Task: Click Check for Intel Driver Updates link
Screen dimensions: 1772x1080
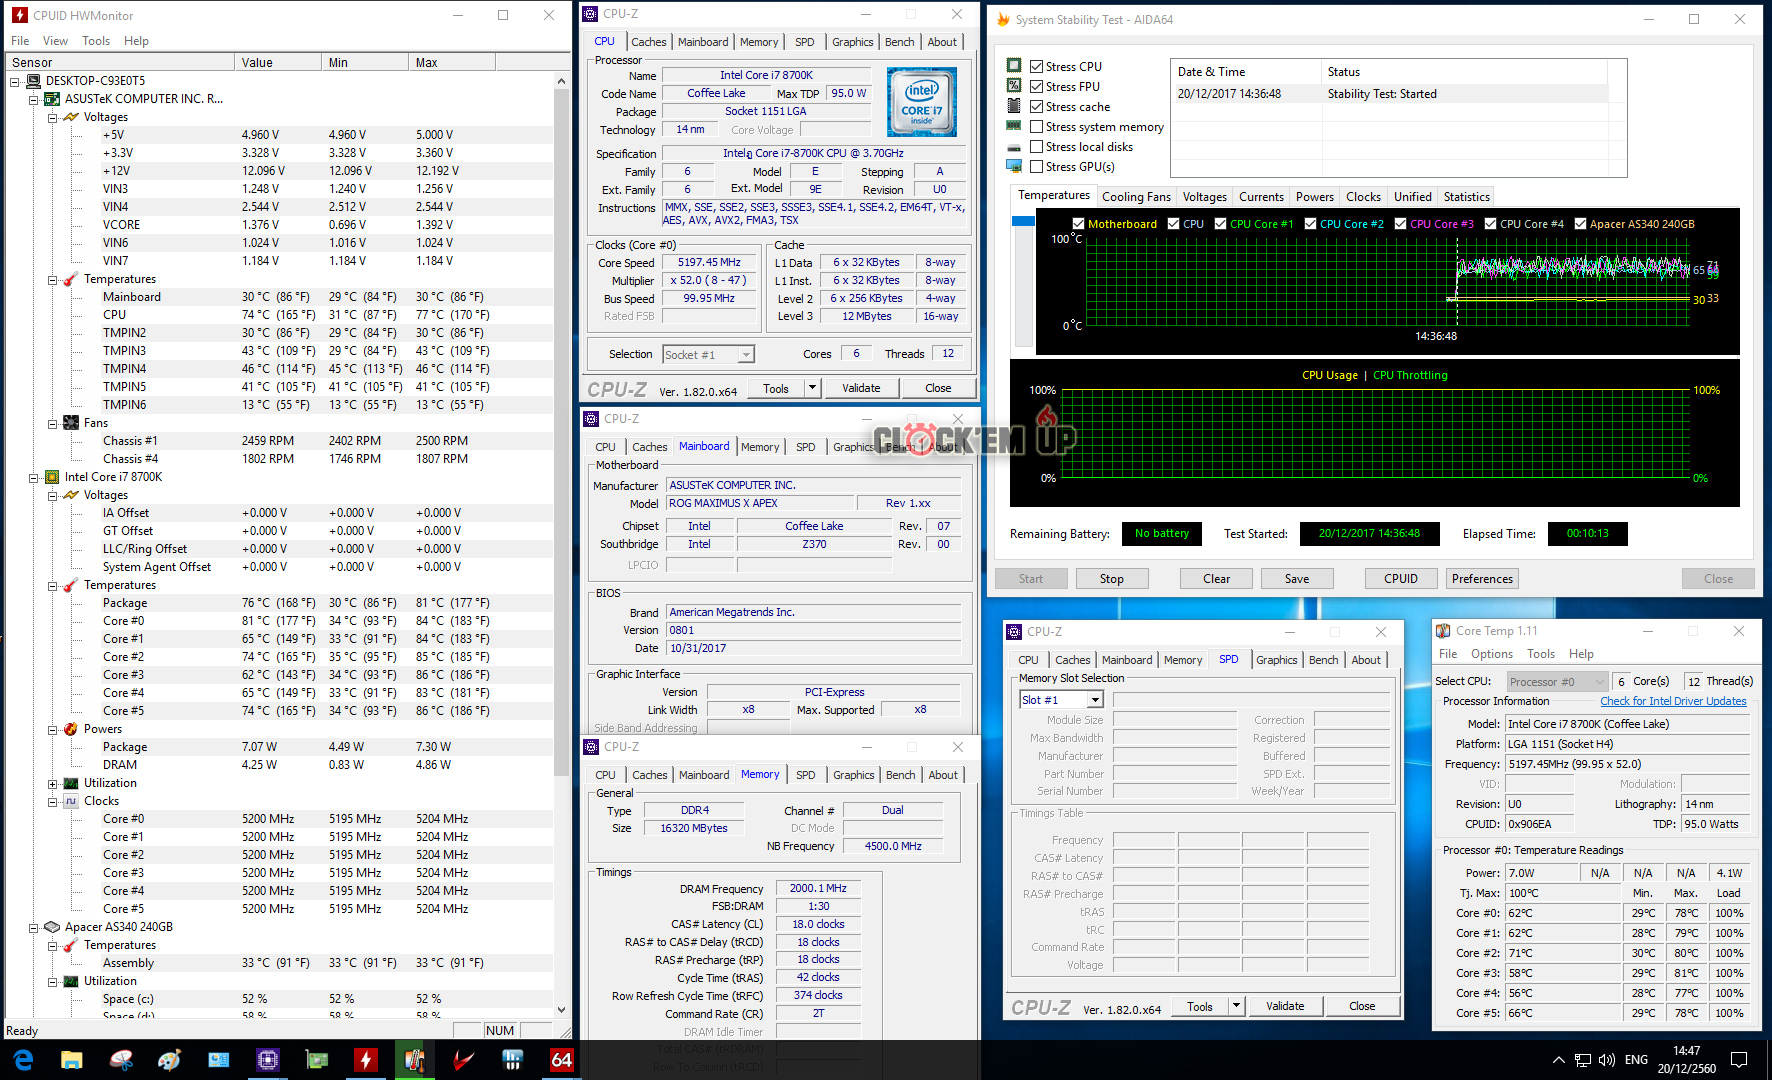Action: tap(1673, 701)
